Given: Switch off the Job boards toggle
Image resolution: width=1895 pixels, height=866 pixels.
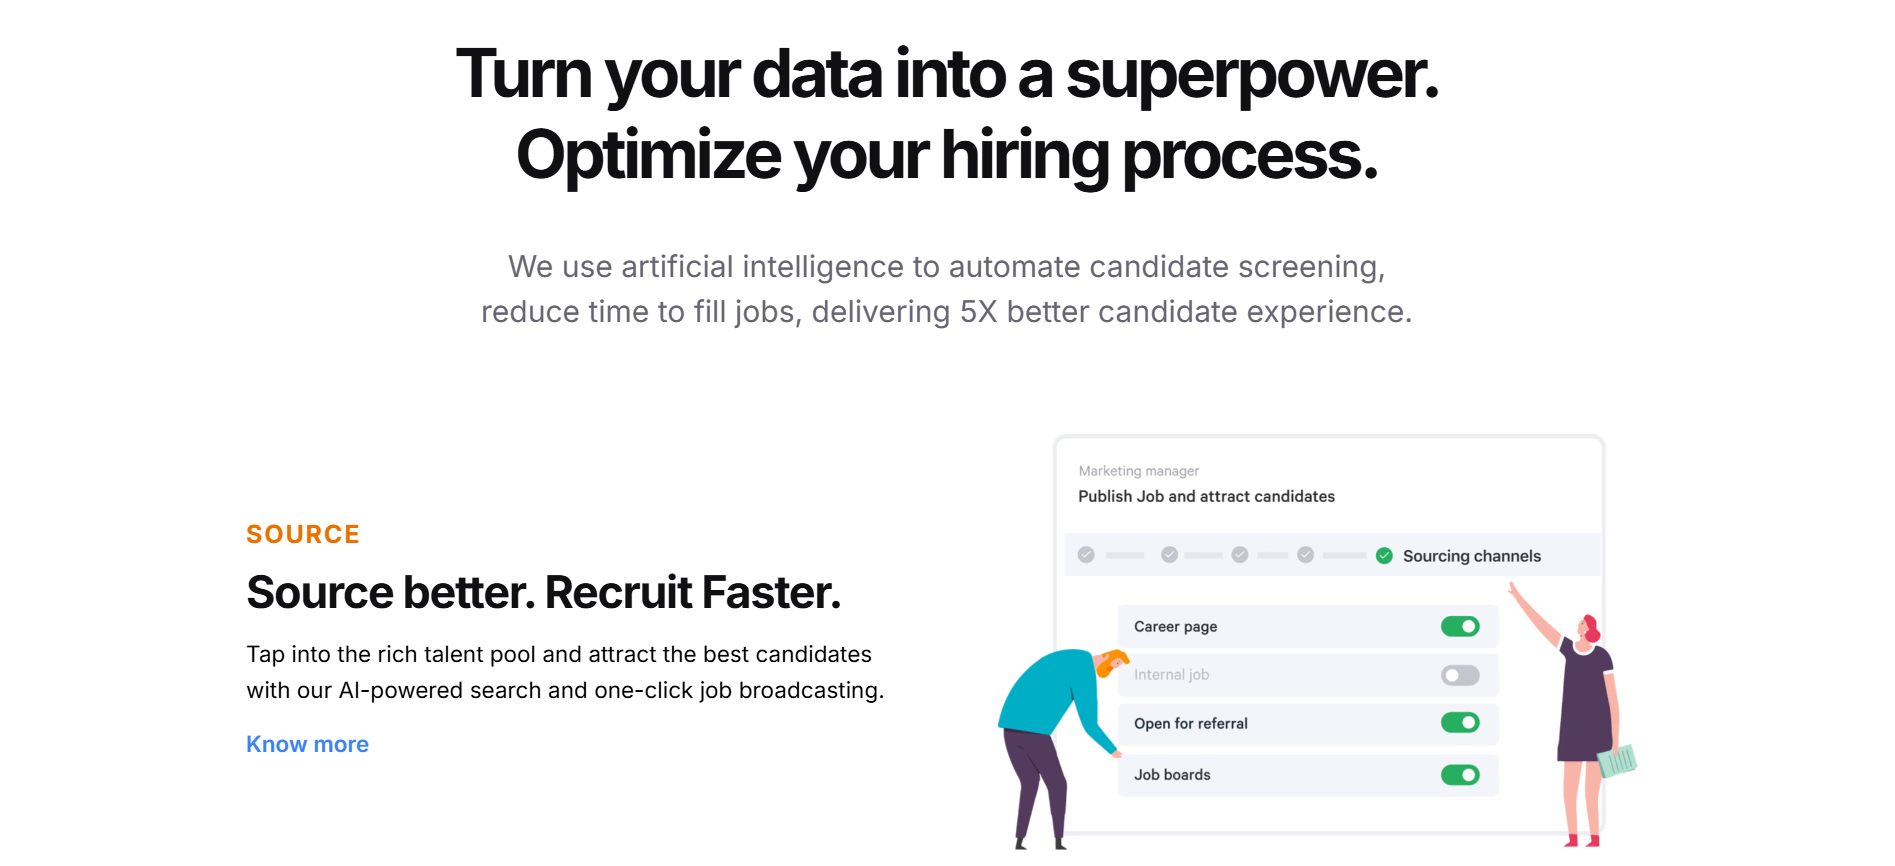Looking at the screenshot, I should pyautogui.click(x=1460, y=775).
